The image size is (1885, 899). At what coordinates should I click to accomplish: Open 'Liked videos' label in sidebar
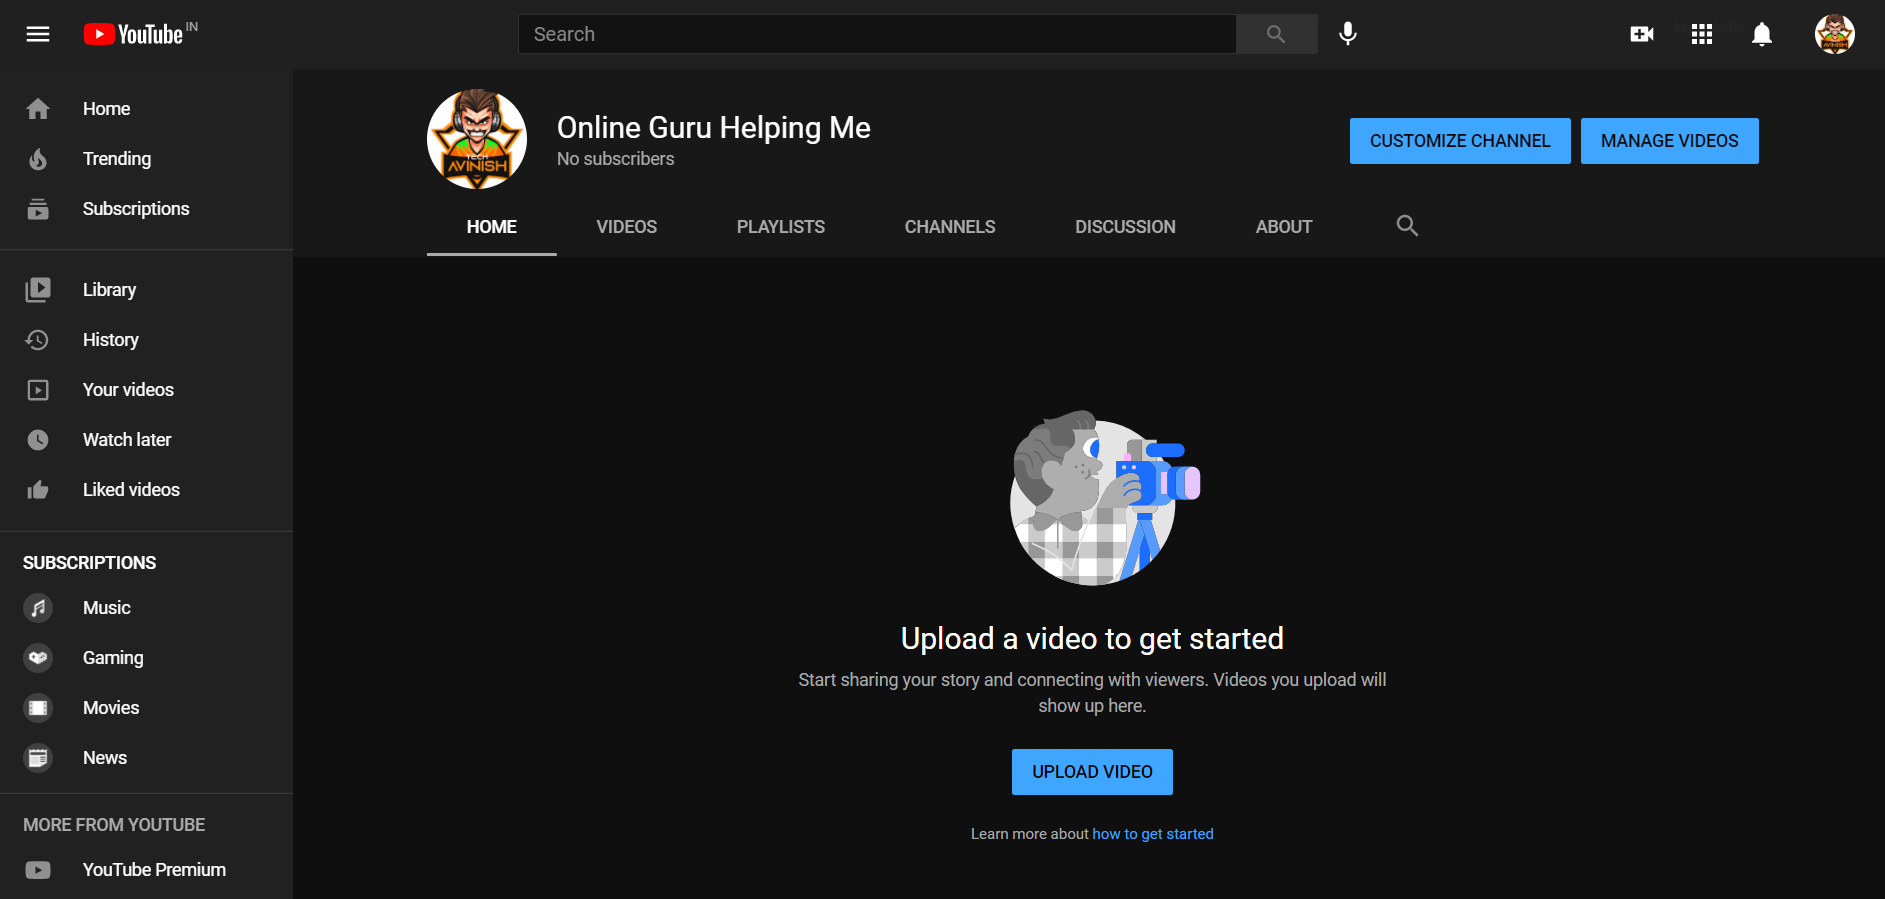pyautogui.click(x=131, y=490)
